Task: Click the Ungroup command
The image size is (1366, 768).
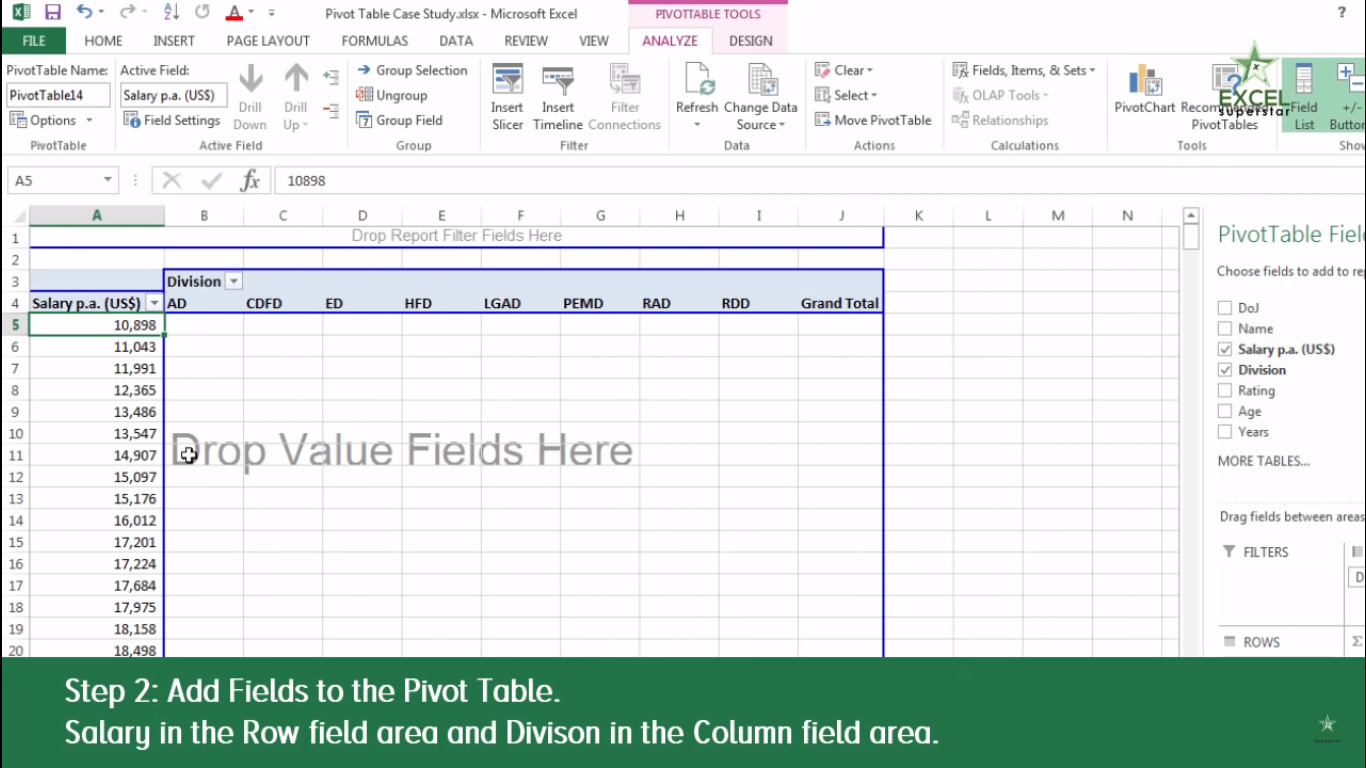Action: (391, 95)
